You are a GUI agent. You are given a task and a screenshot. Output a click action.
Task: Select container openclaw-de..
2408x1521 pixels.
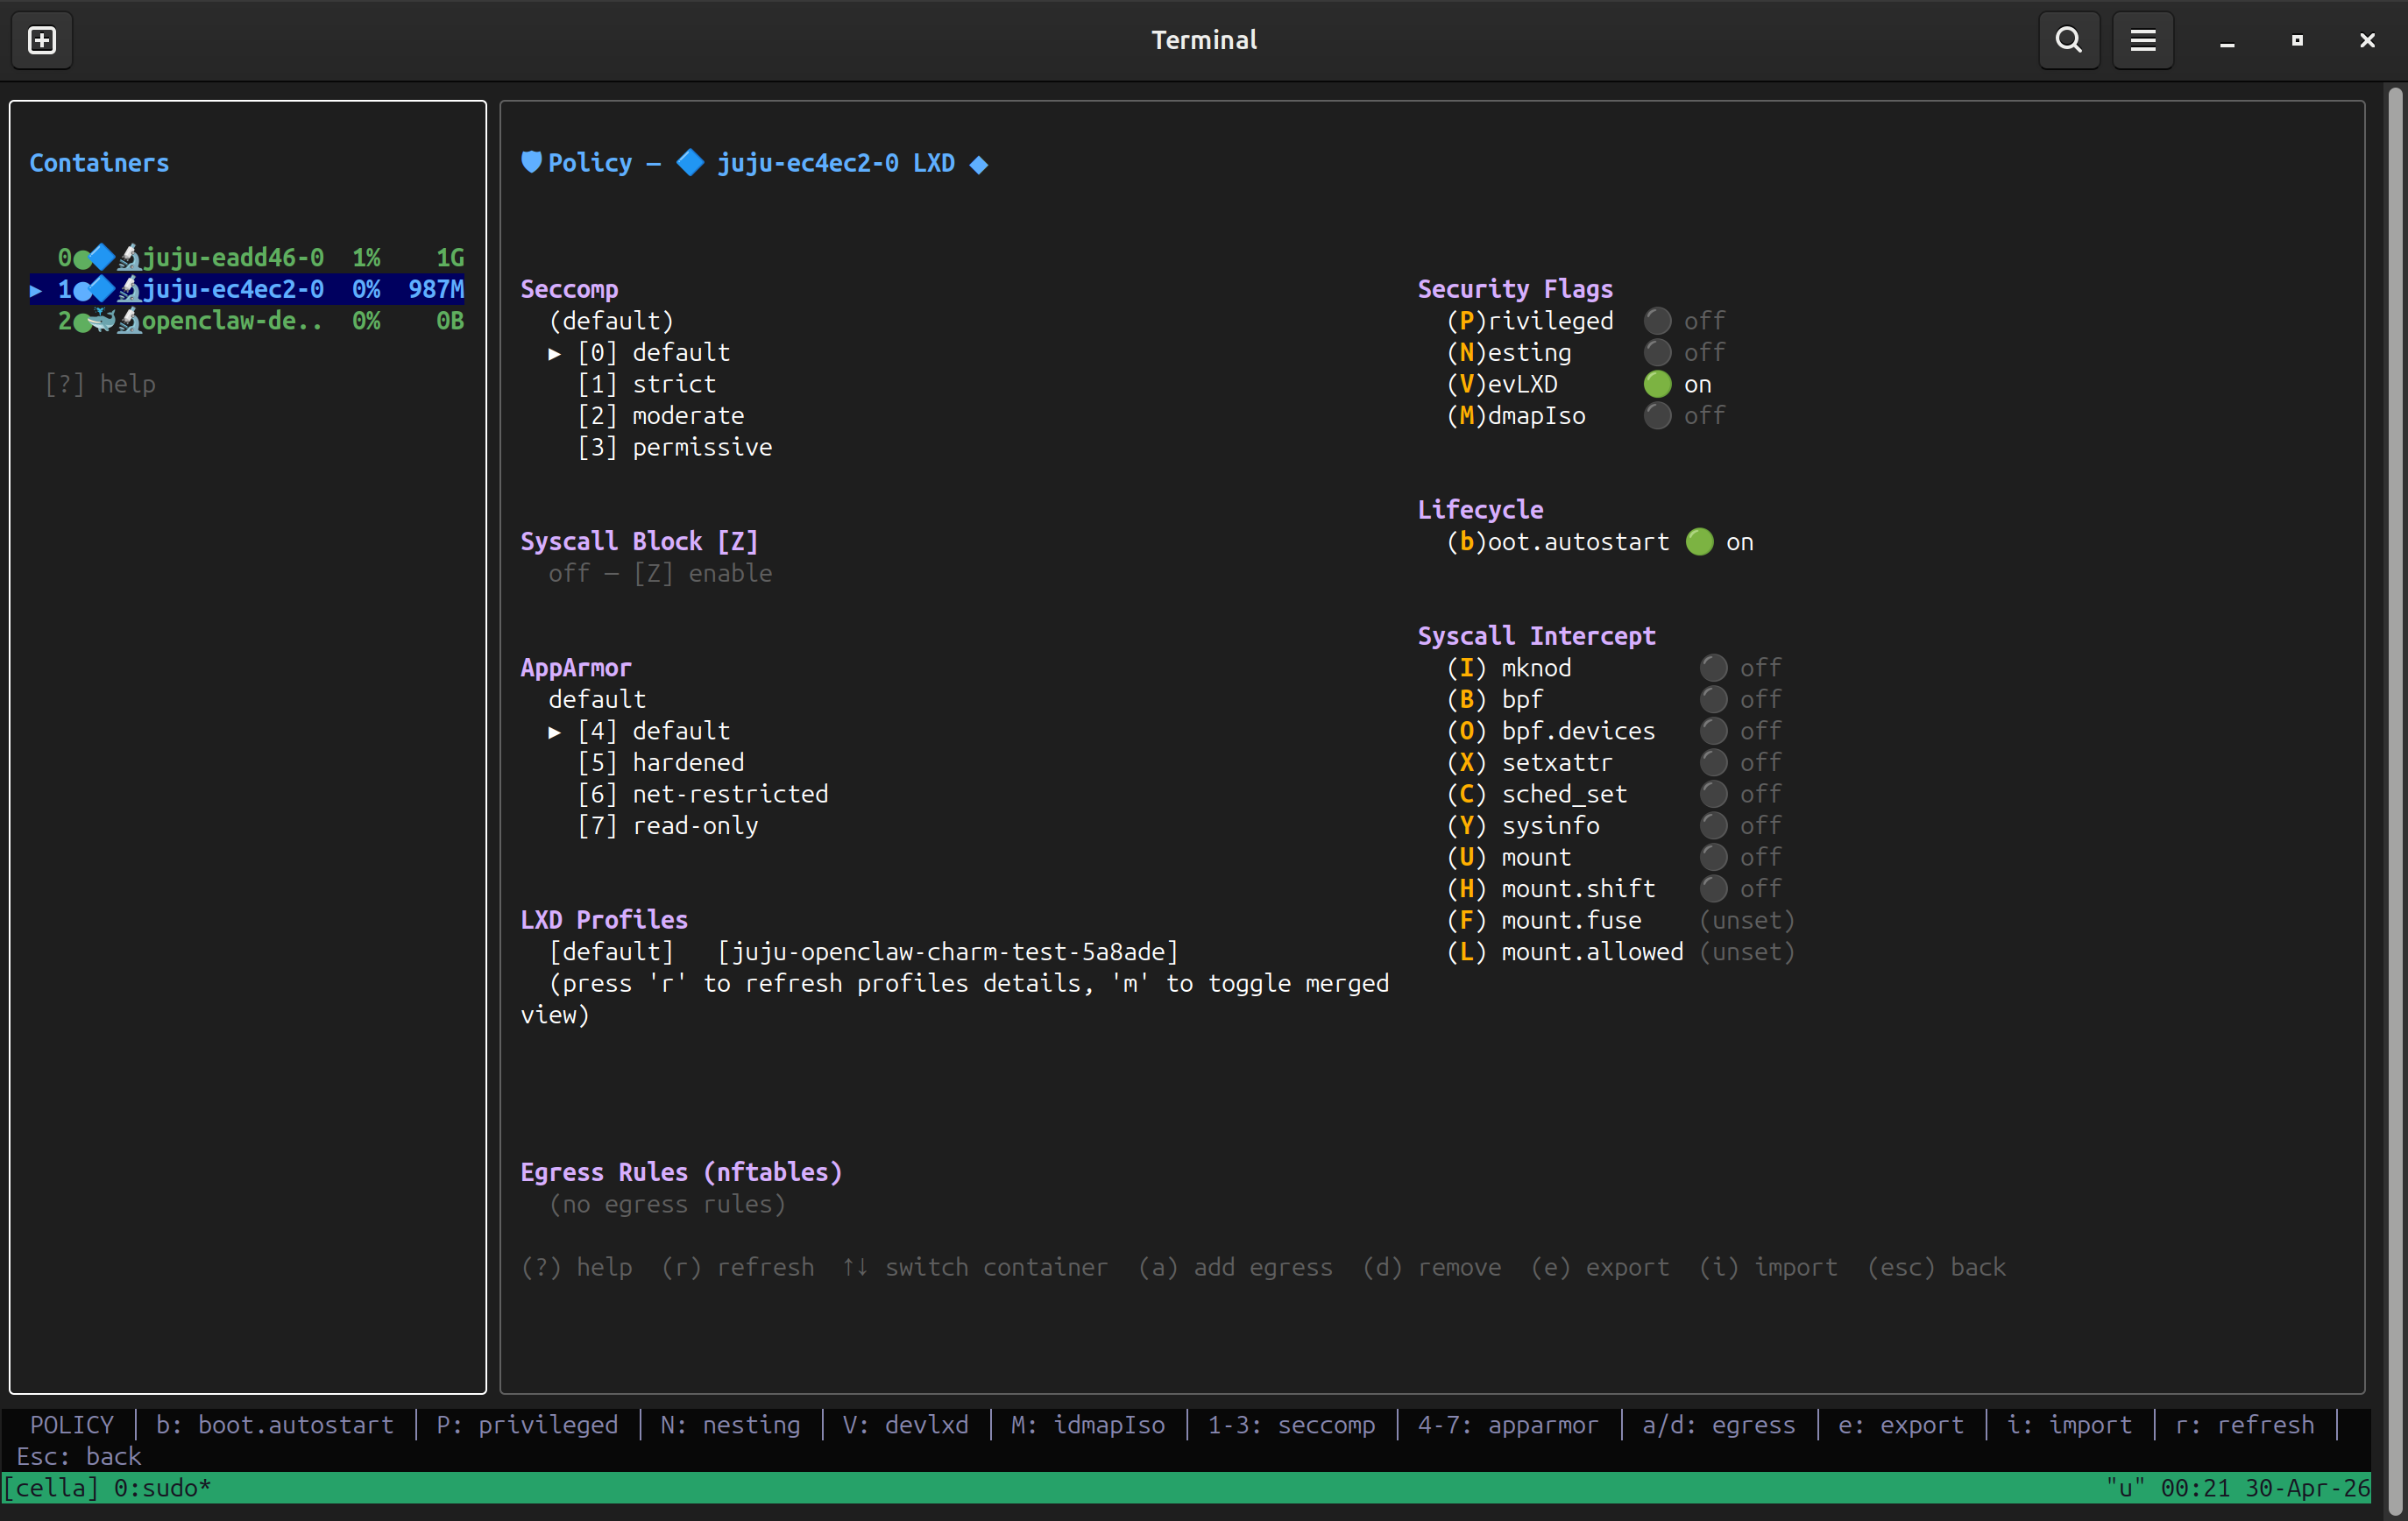(x=247, y=321)
